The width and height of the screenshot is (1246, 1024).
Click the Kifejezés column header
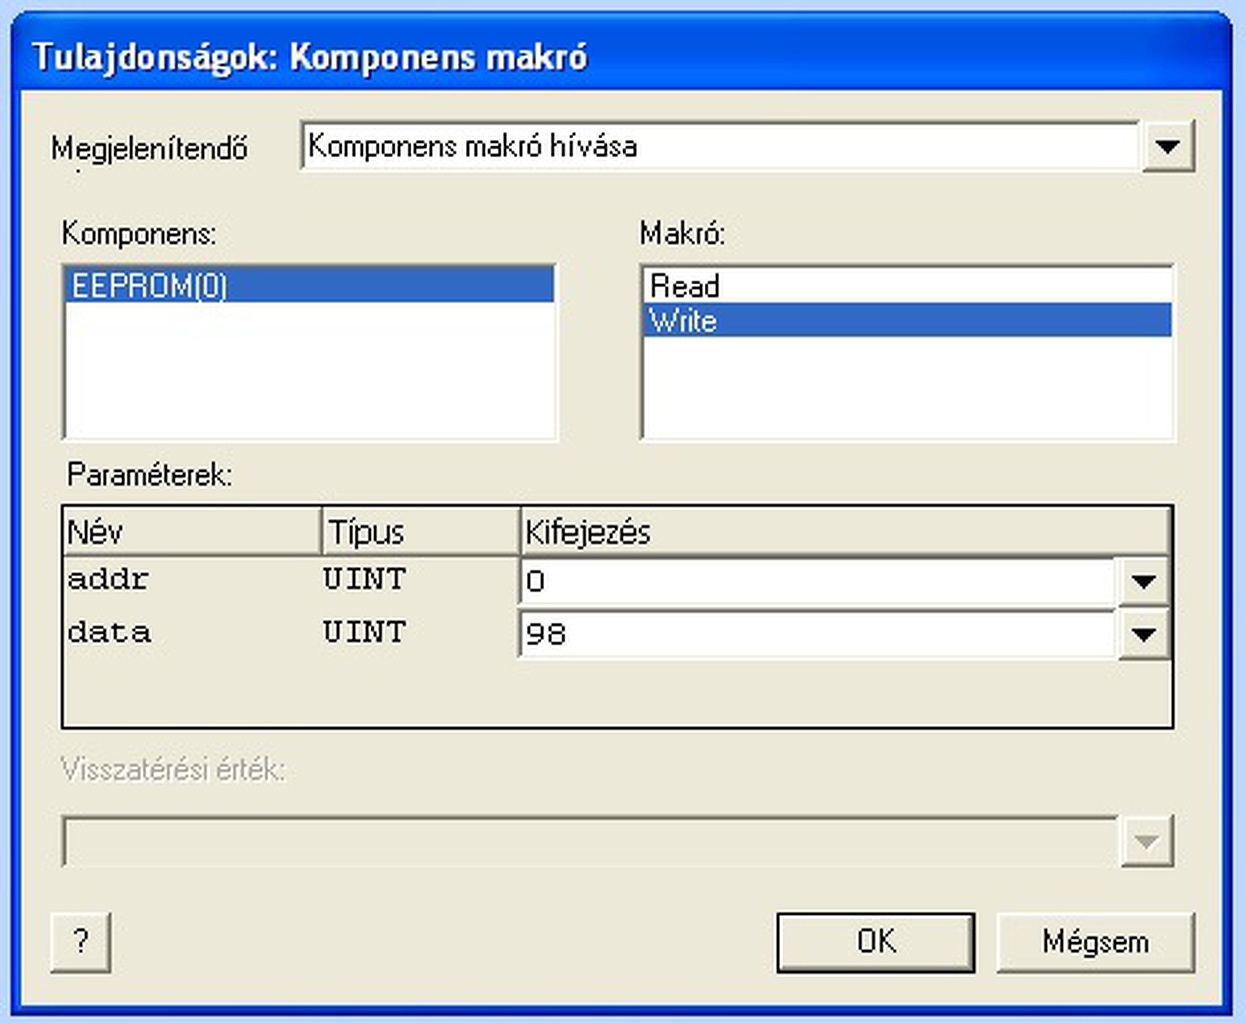click(845, 532)
